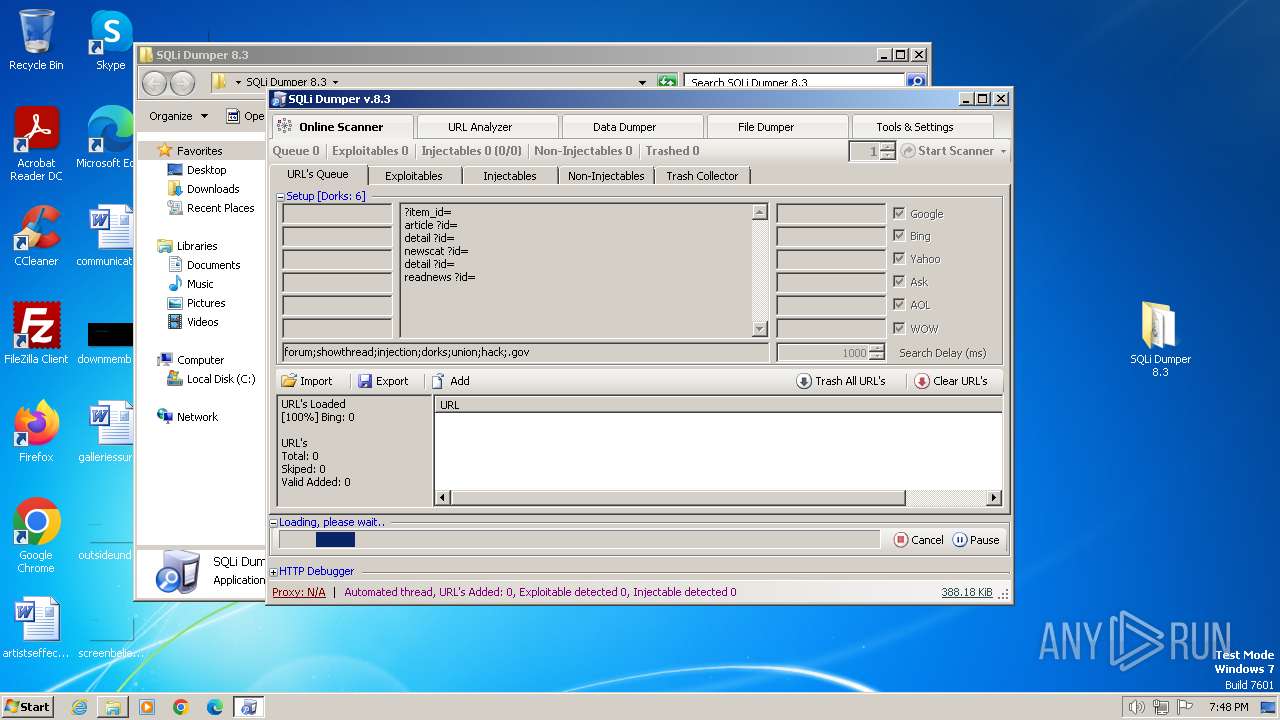Select Favorites in Explorer navigation pane

pos(199,151)
